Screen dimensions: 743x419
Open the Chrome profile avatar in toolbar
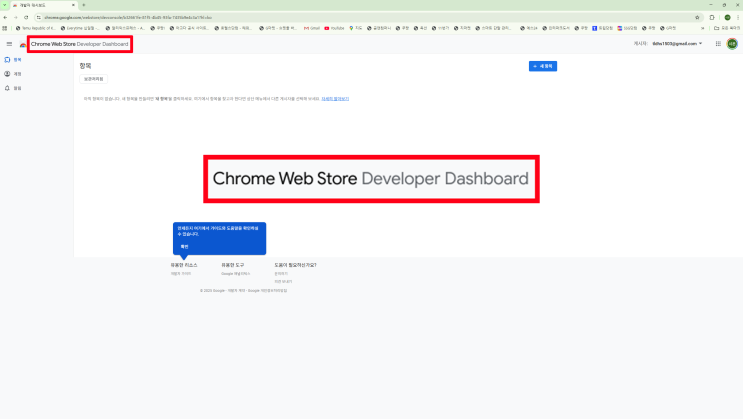(x=727, y=18)
